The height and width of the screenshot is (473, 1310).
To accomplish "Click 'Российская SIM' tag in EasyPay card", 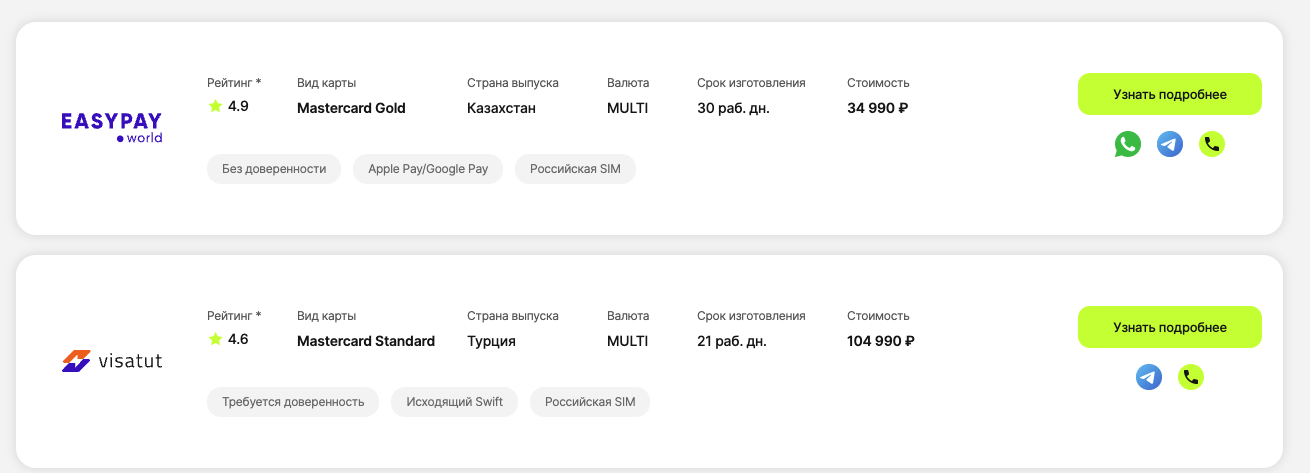I will pyautogui.click(x=575, y=169).
